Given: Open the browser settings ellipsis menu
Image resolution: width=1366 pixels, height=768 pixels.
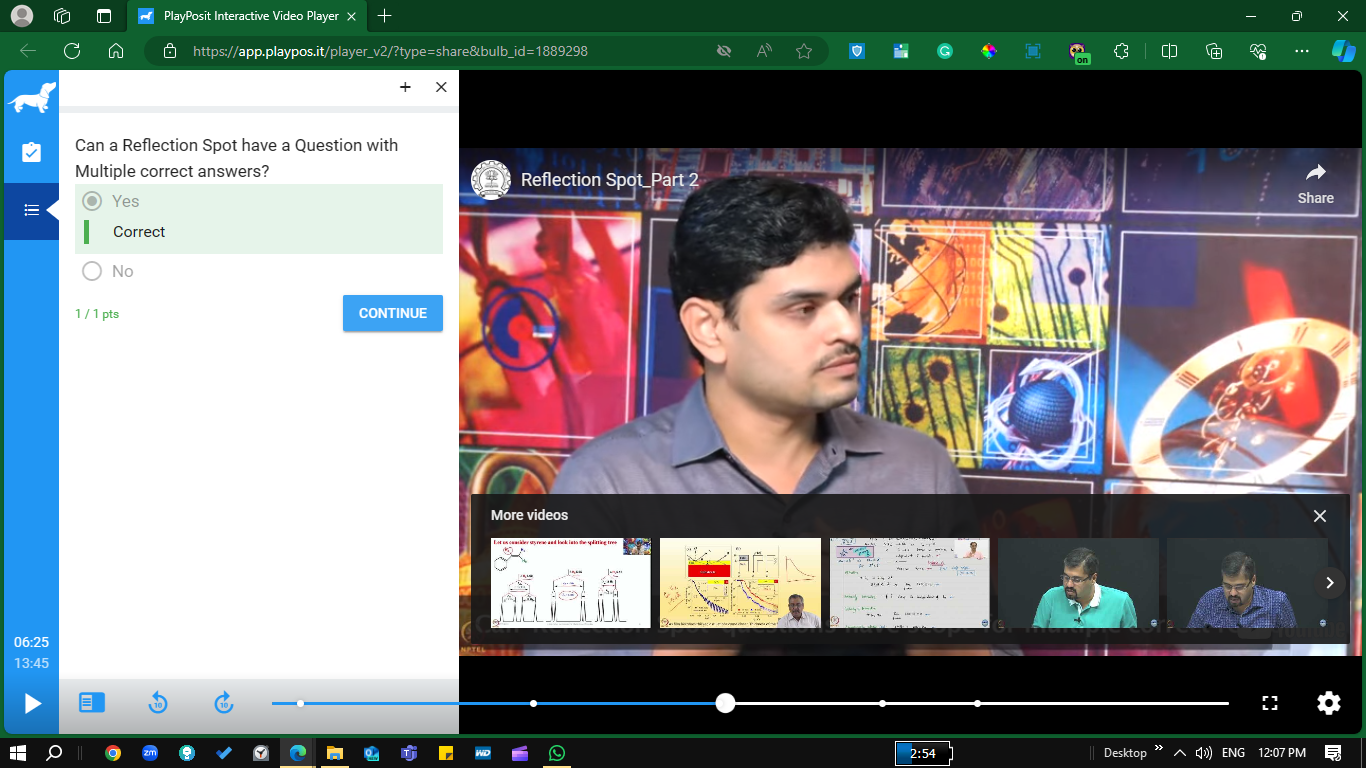Looking at the screenshot, I should pyautogui.click(x=1301, y=51).
